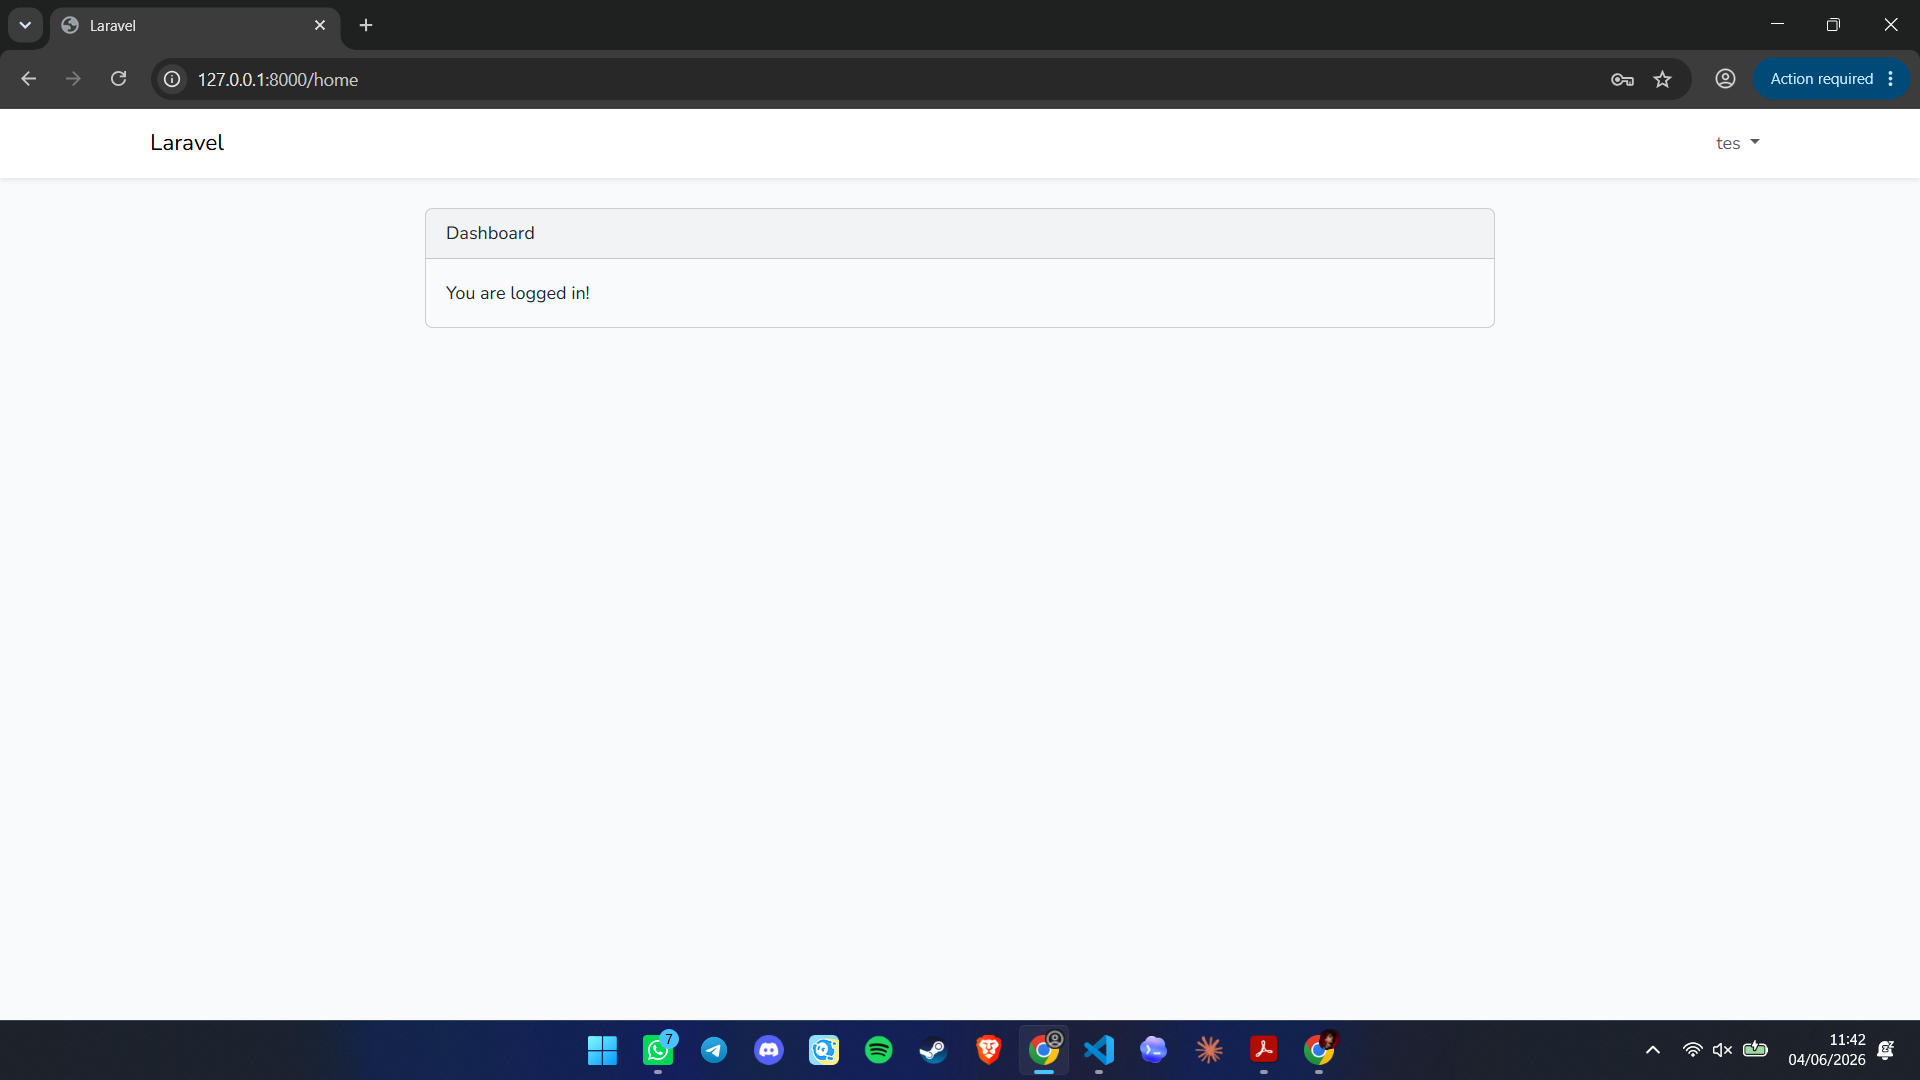
Task: Switch to Visual Studio Code
Action: coord(1099,1050)
